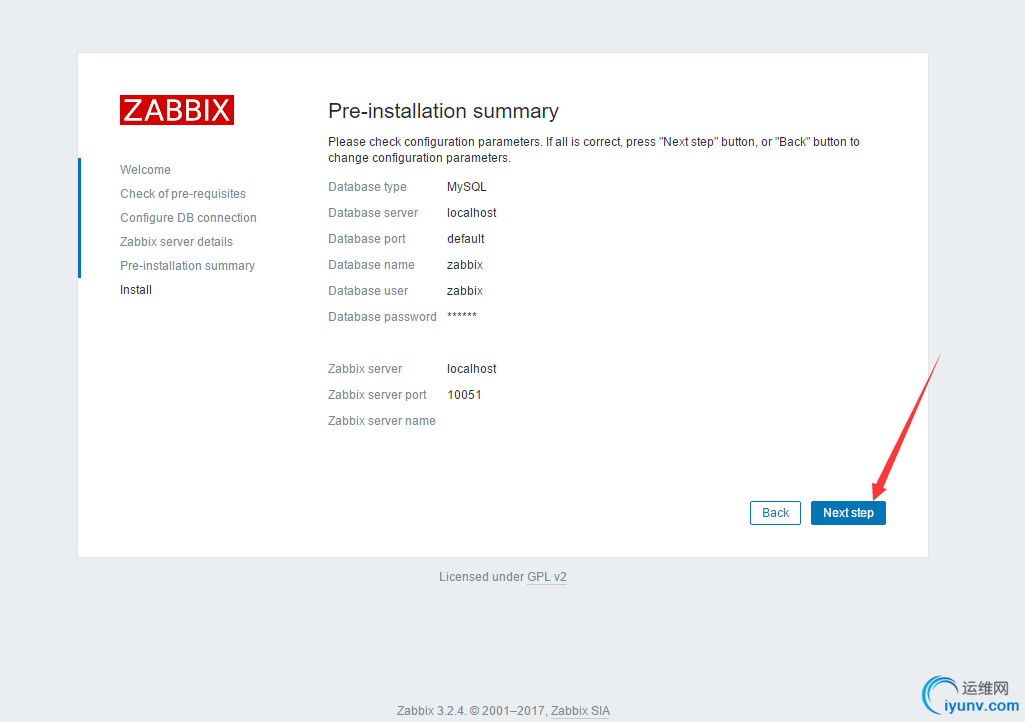Viewport: 1025px width, 722px height.
Task: Select Pre-installation summary step in sidebar
Action: (x=187, y=266)
